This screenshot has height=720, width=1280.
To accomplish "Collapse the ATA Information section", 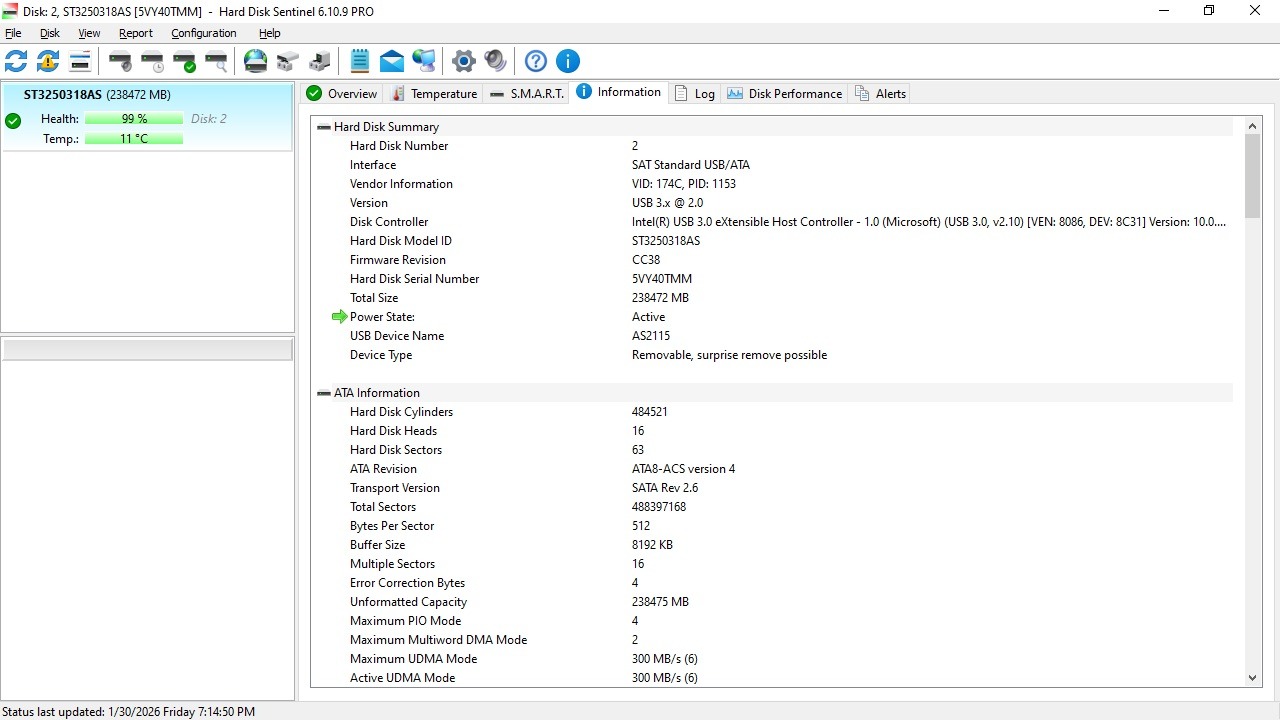I will tap(323, 393).
